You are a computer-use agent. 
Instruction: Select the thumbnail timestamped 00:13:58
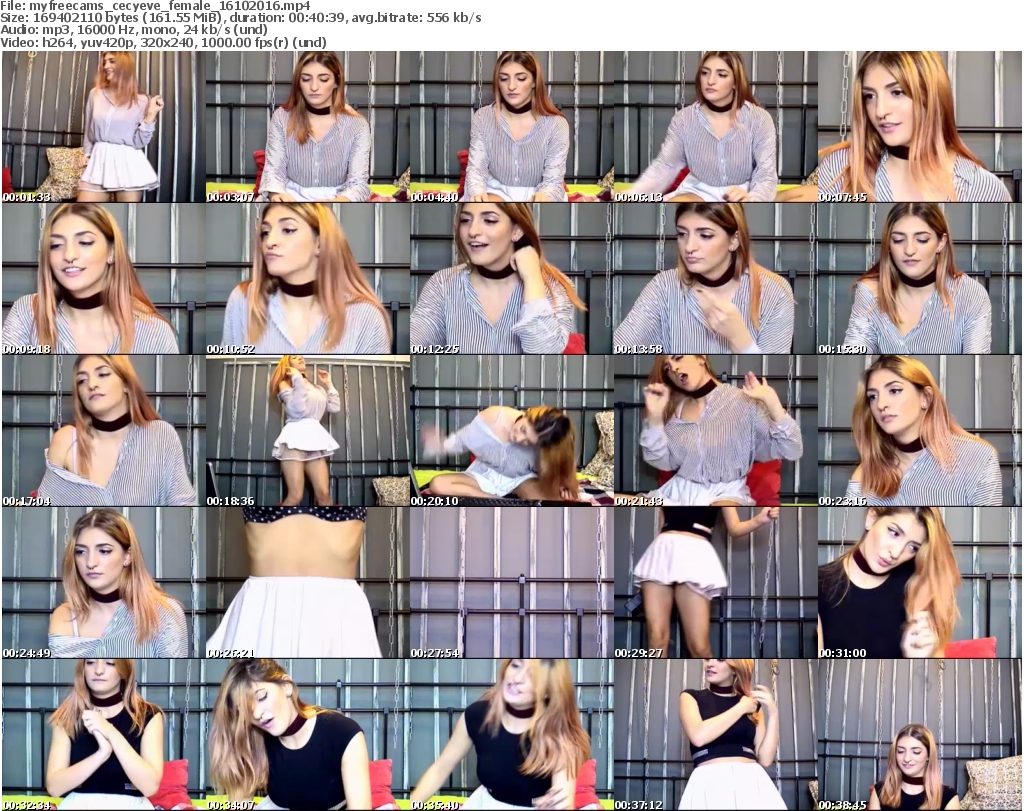click(715, 279)
